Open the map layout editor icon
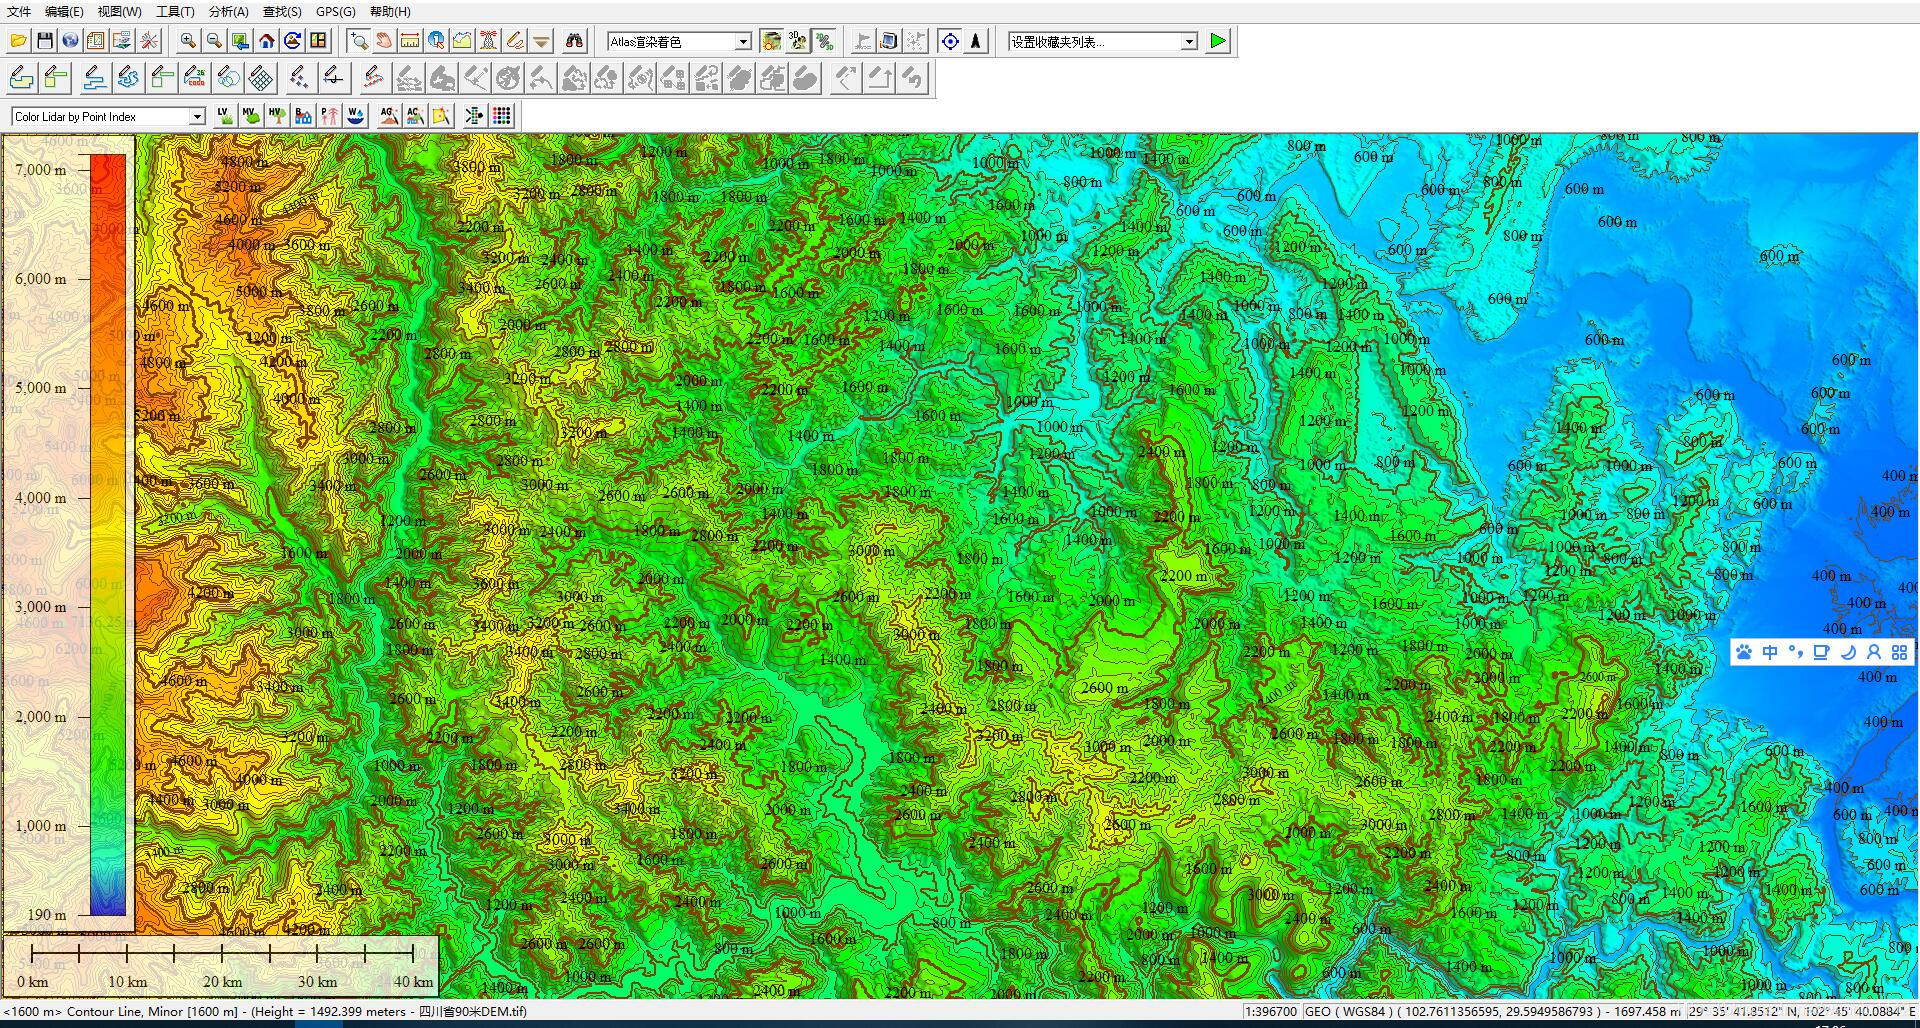Image resolution: width=1920 pixels, height=1028 pixels. click(x=318, y=41)
